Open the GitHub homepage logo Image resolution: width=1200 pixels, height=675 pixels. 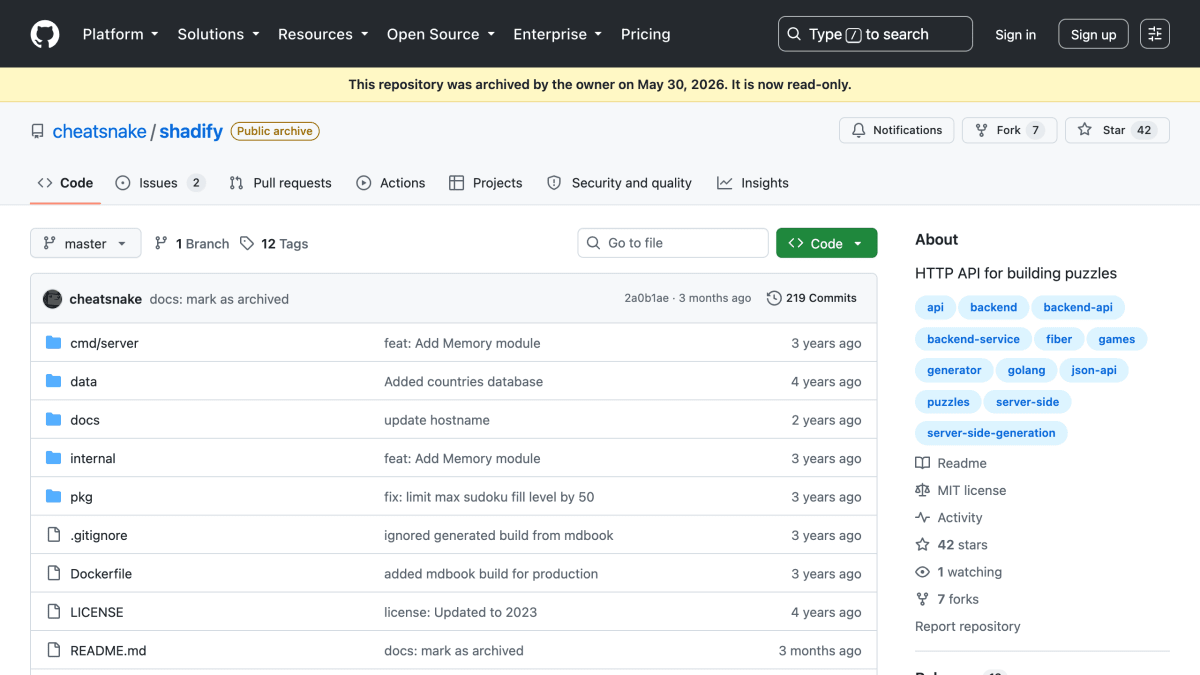click(45, 34)
